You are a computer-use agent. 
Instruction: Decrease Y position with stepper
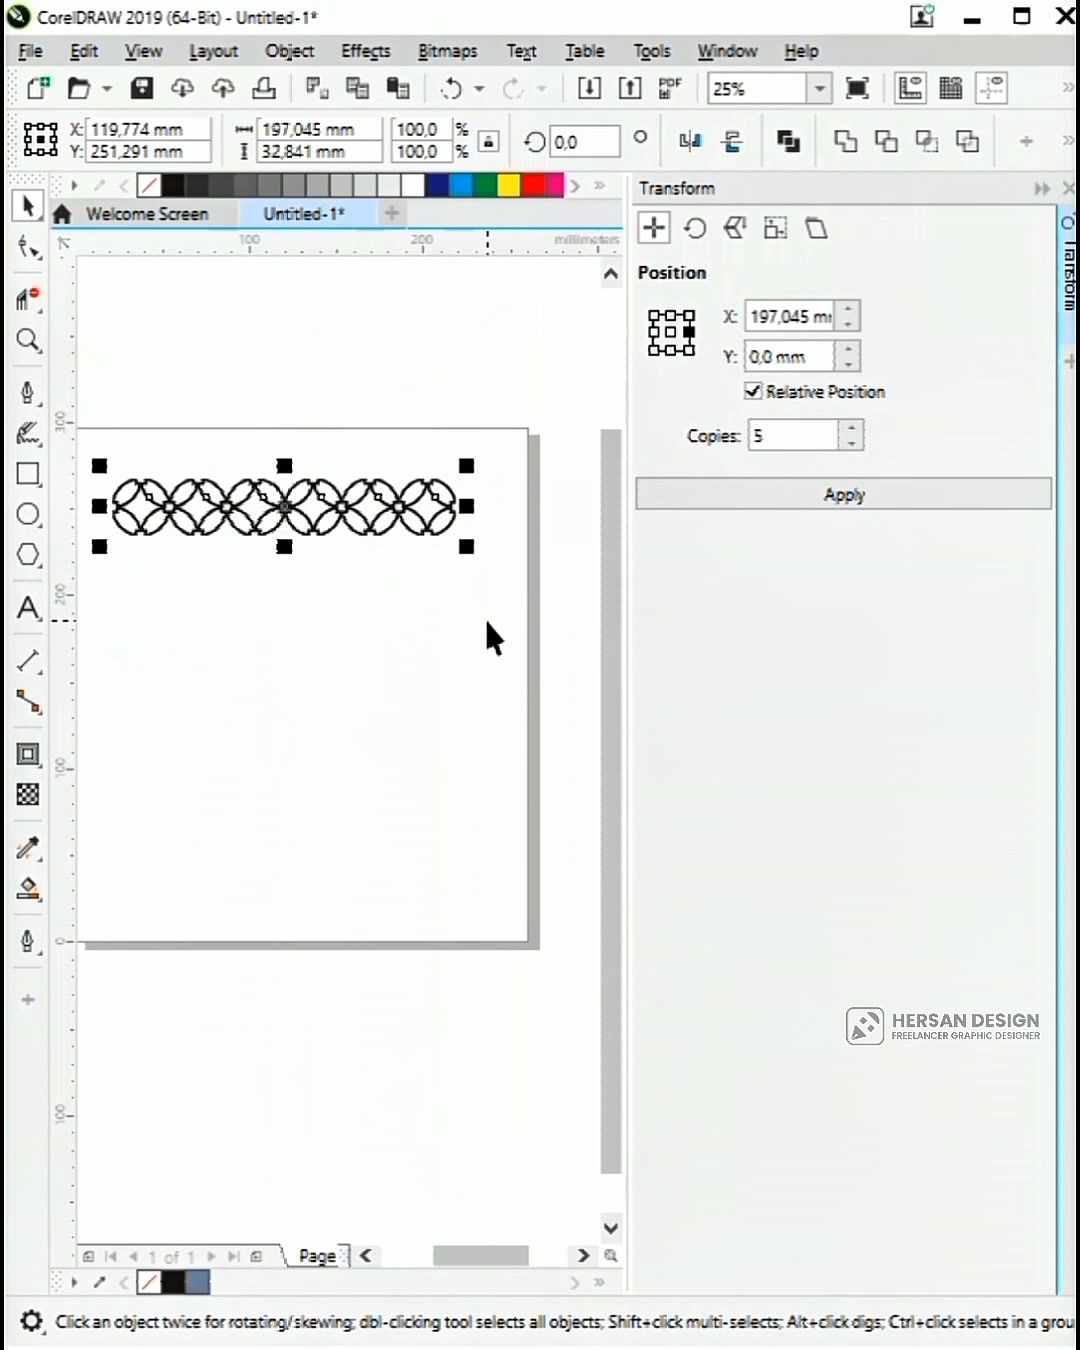pyautogui.click(x=848, y=364)
